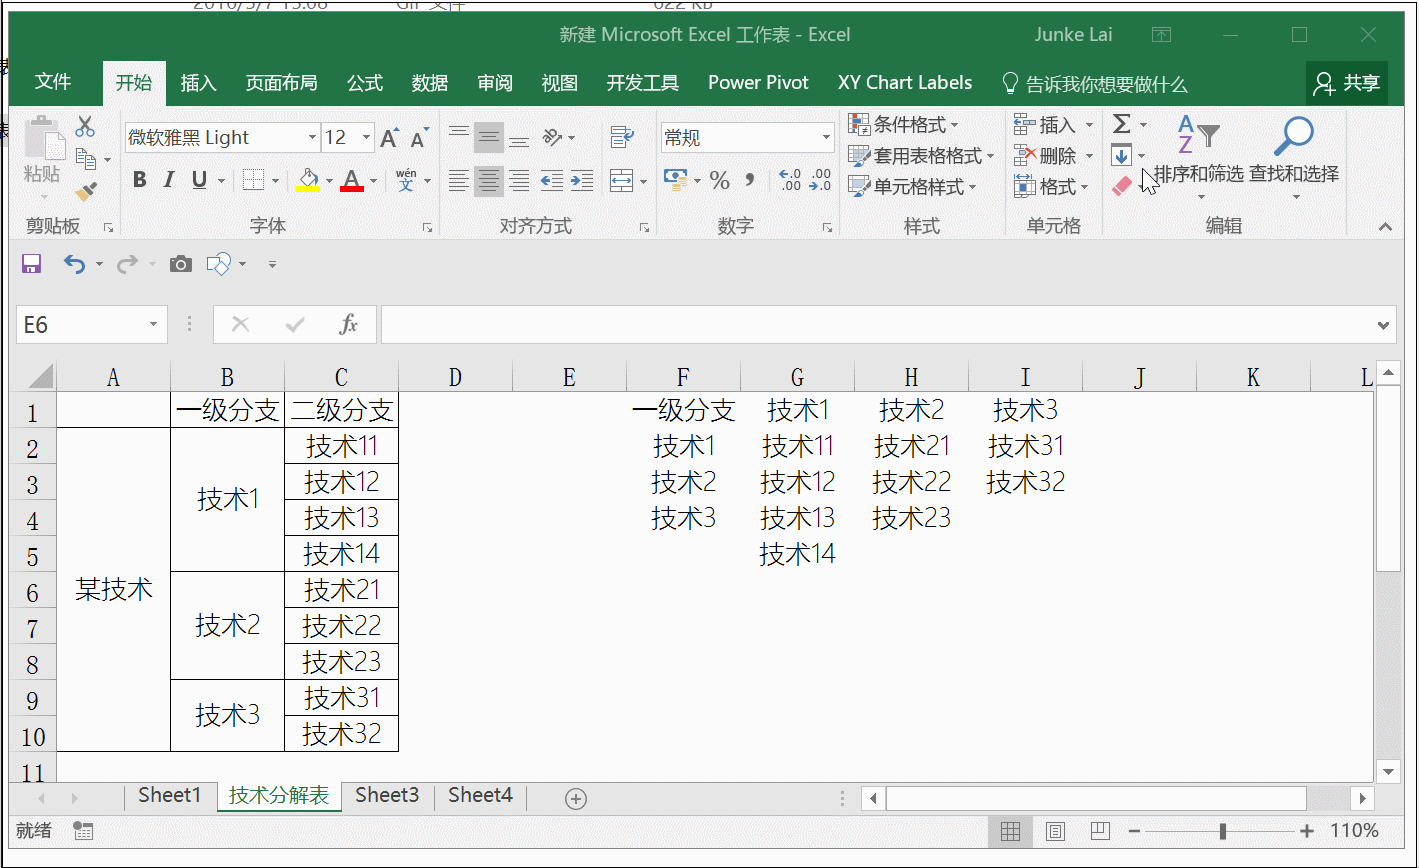Click the Format Painter brush icon

[x=87, y=190]
